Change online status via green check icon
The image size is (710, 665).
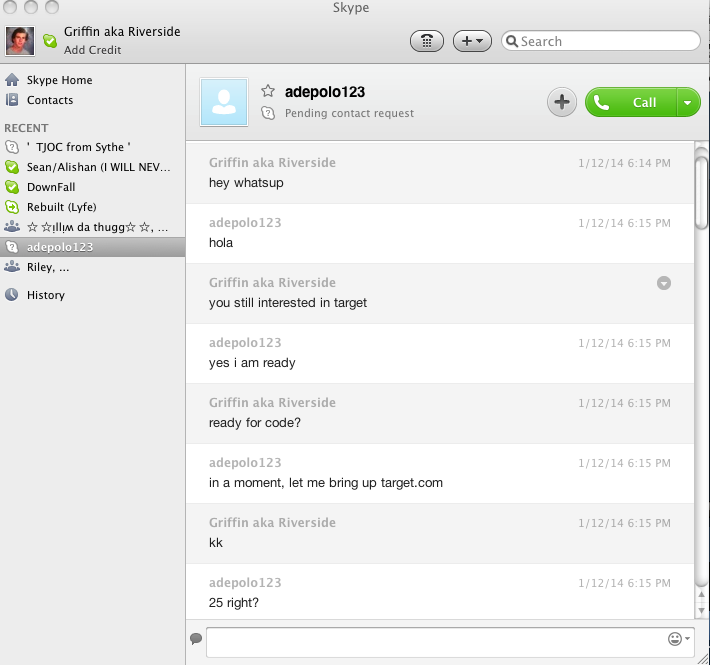pos(50,41)
